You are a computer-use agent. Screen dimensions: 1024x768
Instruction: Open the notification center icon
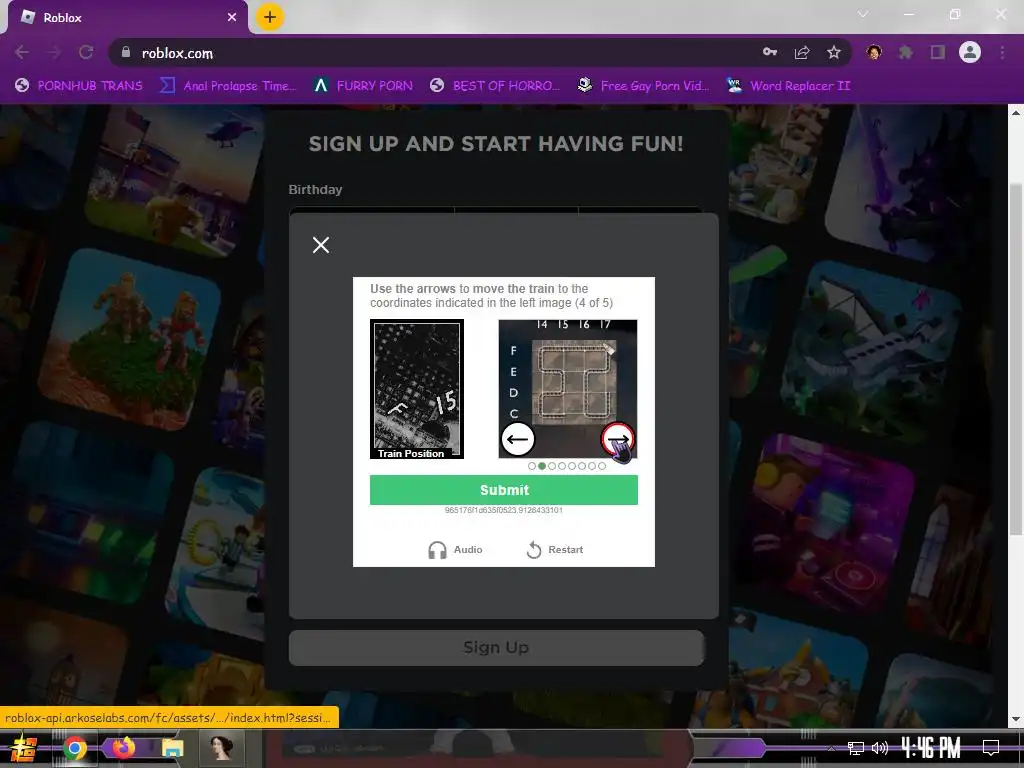tap(991, 748)
